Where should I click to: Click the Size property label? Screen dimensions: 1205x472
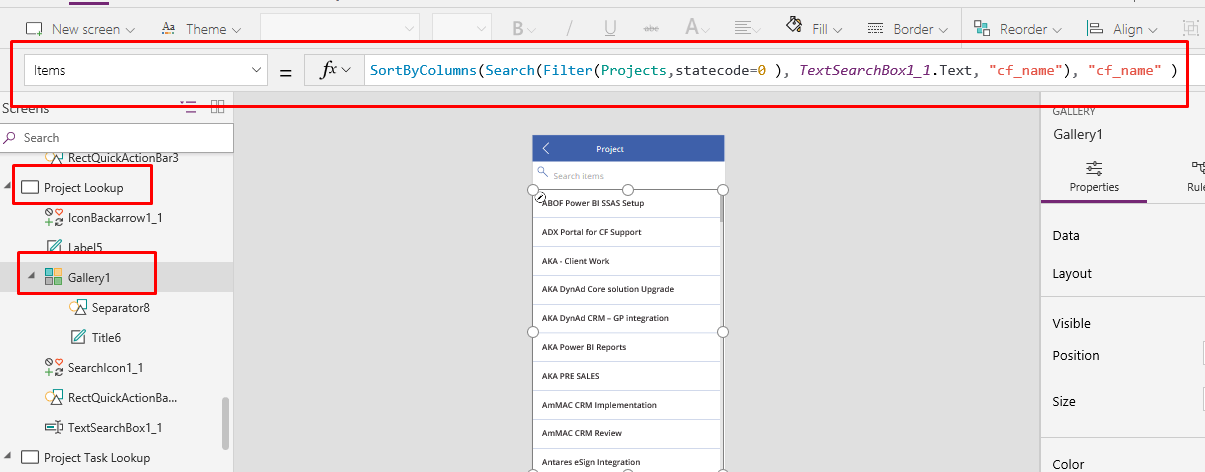(x=1064, y=402)
